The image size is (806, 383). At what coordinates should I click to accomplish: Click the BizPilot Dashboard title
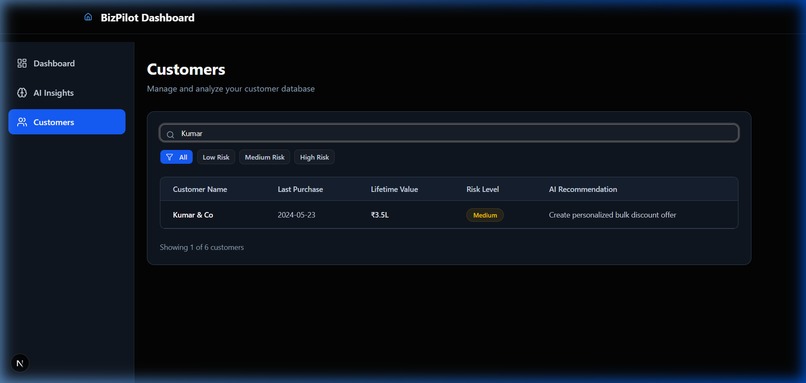click(x=148, y=17)
